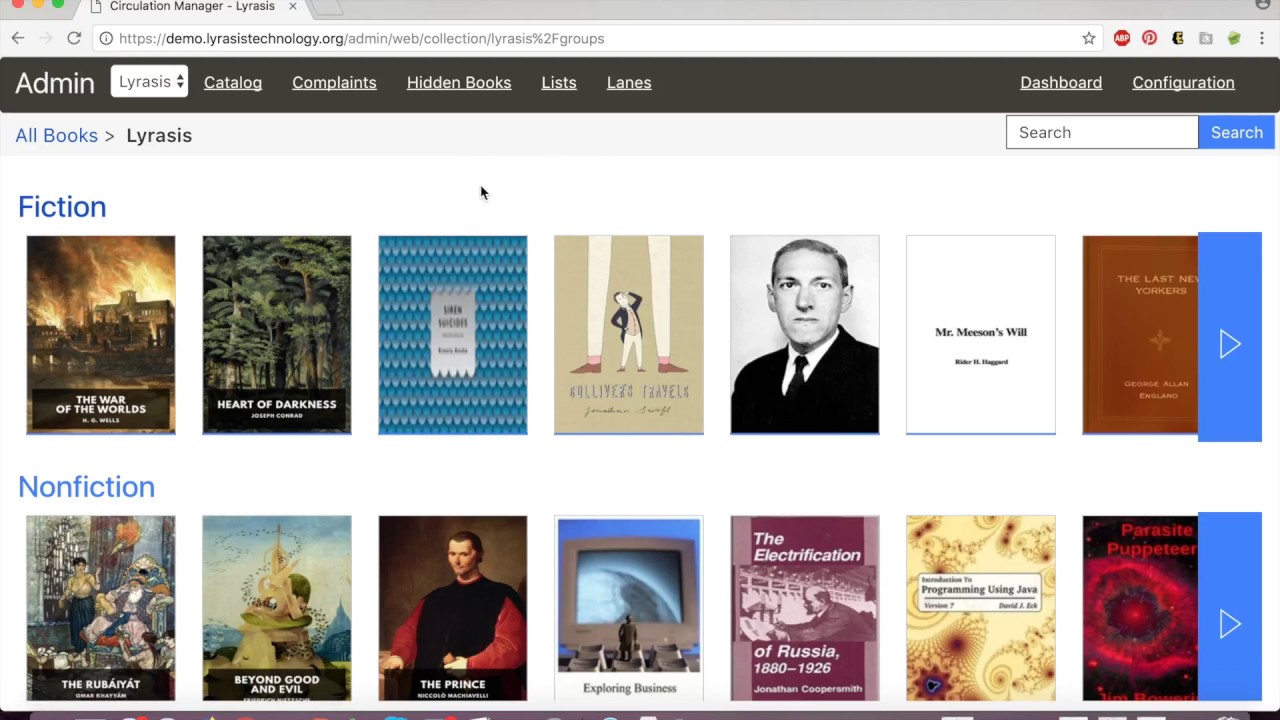Open the Mr. Meeson's Will book
The image size is (1280, 720).
(x=981, y=335)
